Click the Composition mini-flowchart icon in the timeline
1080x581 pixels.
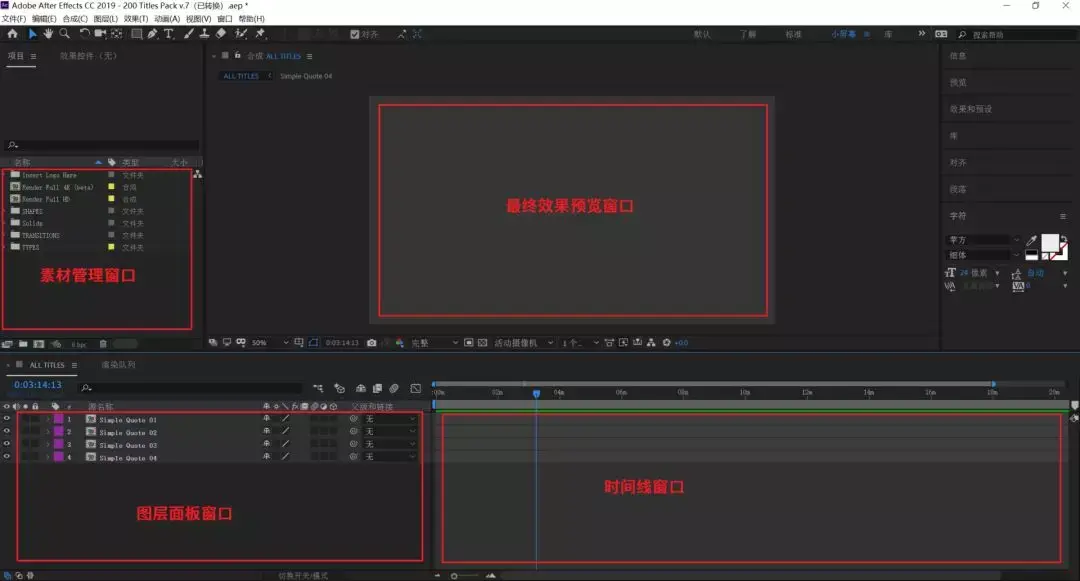point(318,389)
